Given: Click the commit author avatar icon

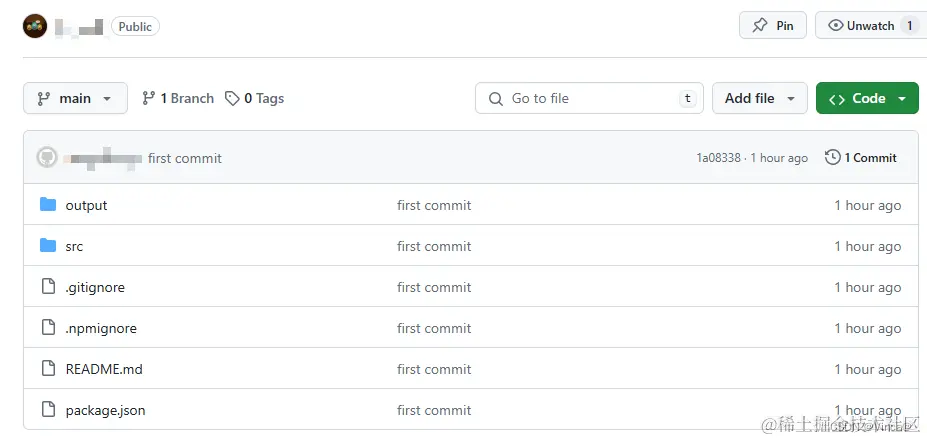Looking at the screenshot, I should coord(47,158).
